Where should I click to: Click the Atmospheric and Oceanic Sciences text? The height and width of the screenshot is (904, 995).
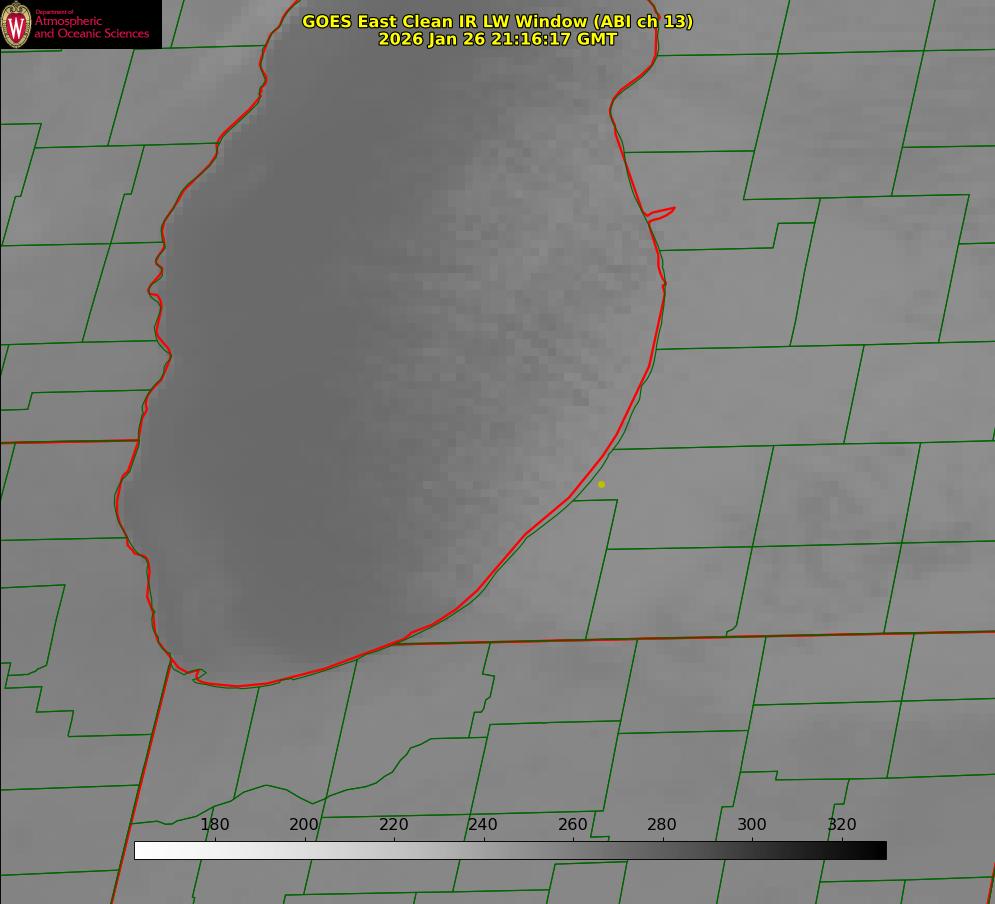tap(92, 28)
